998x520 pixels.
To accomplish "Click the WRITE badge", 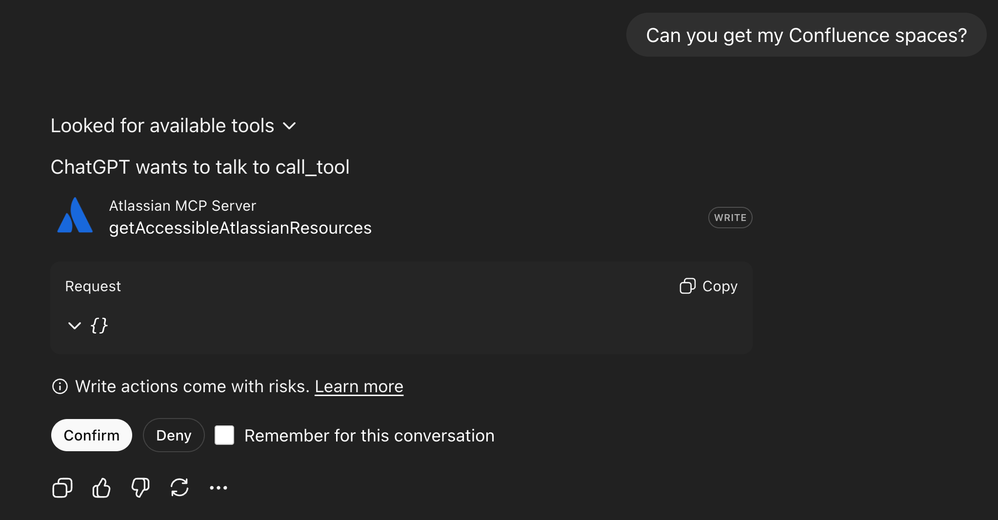I will 730,217.
